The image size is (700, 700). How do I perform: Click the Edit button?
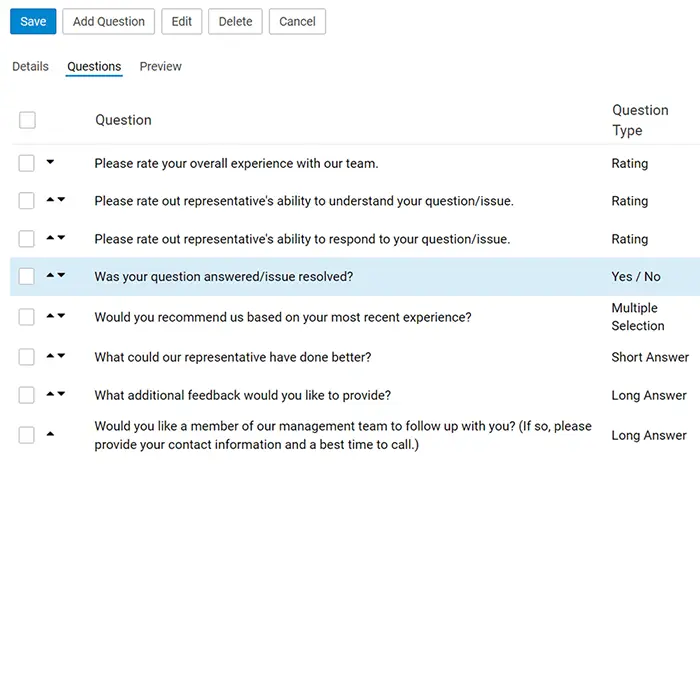182,21
